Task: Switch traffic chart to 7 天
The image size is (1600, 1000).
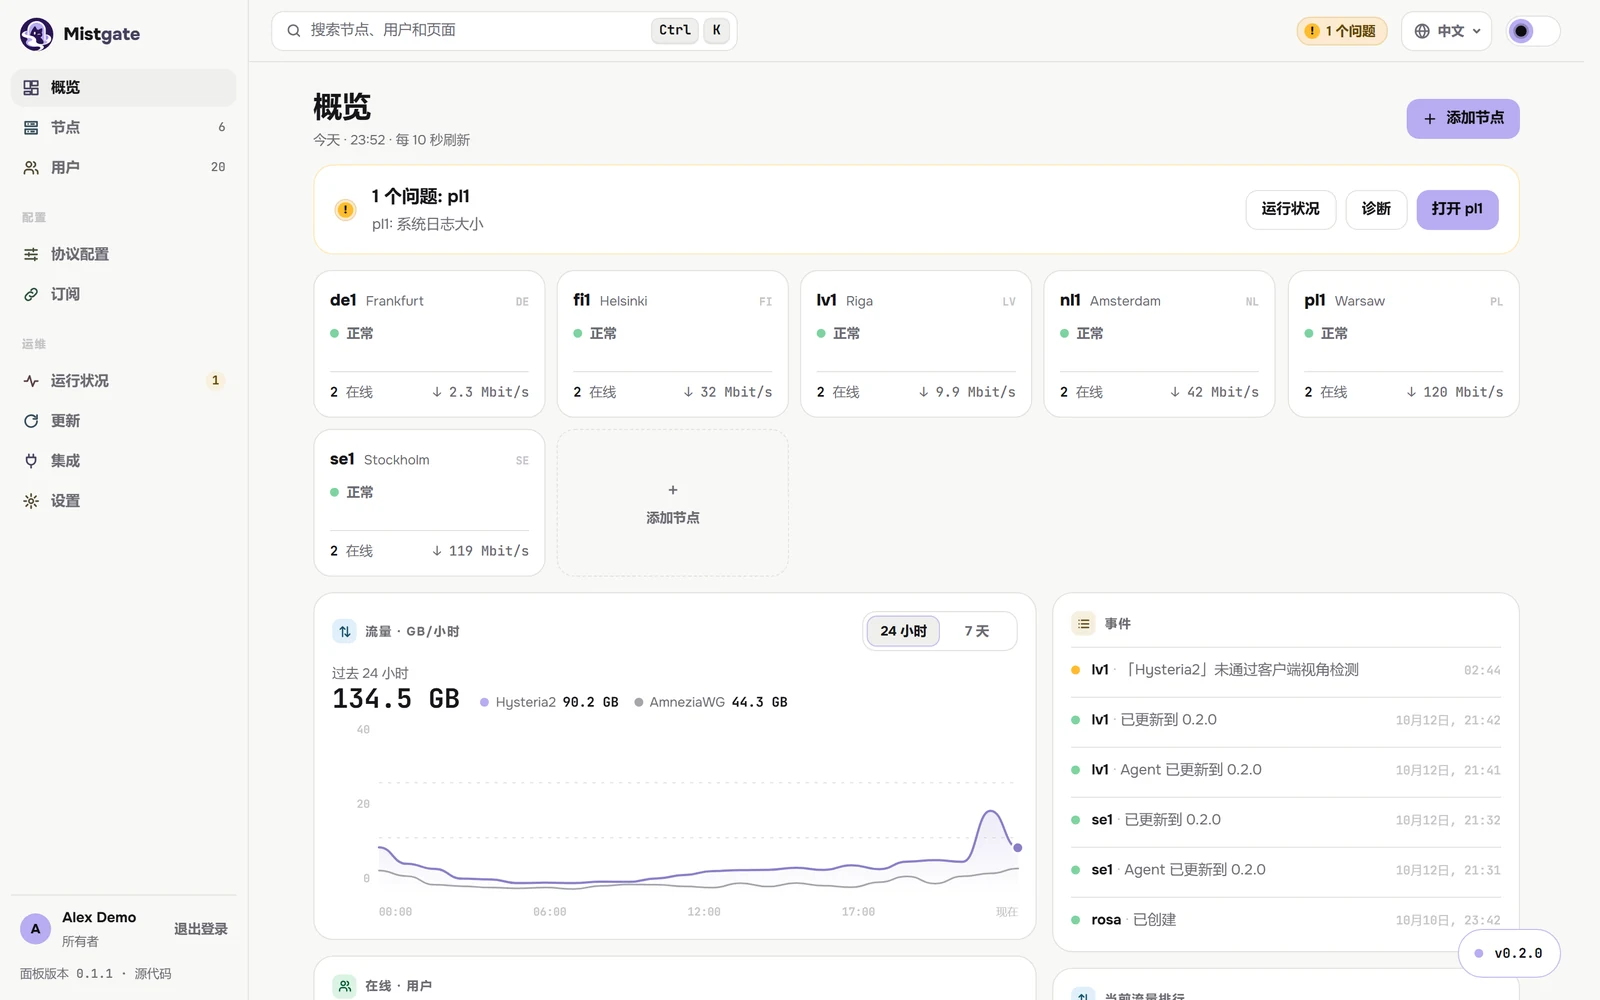Action: point(977,631)
